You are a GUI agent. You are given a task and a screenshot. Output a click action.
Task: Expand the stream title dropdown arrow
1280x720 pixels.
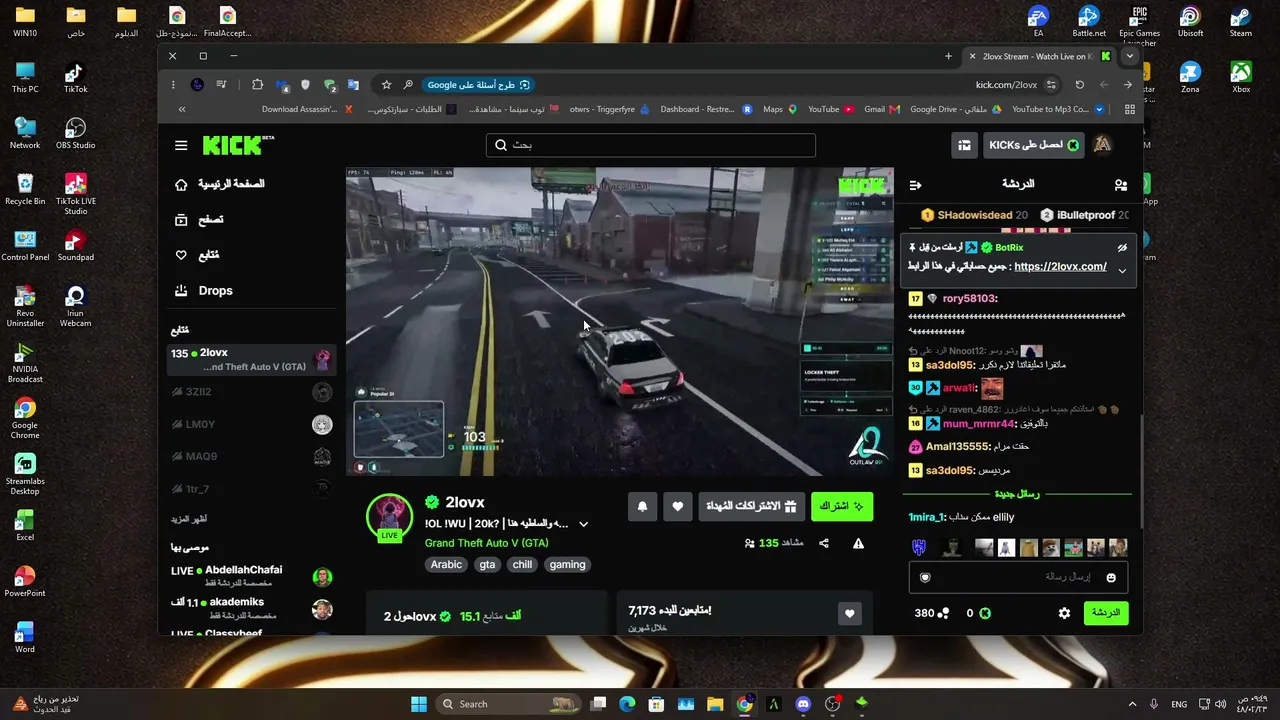tap(583, 524)
